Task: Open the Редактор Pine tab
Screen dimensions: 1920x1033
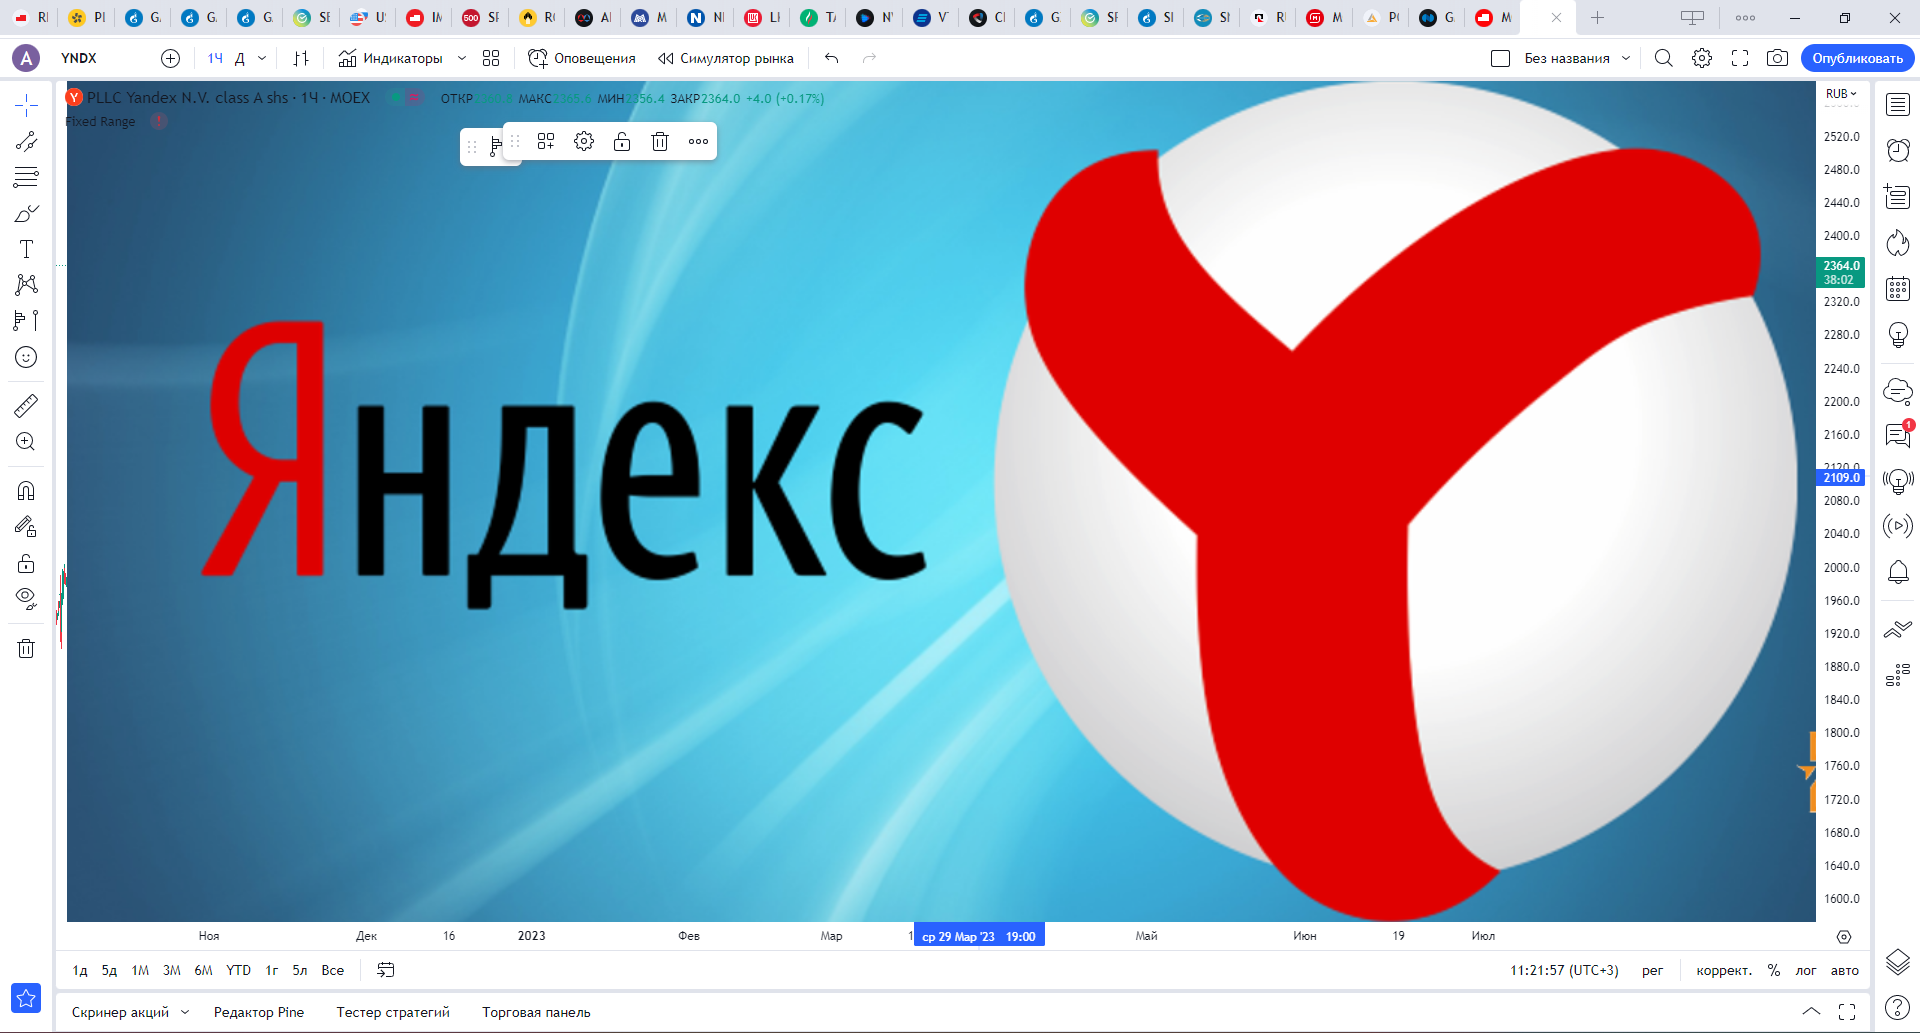Action: pyautogui.click(x=259, y=1012)
